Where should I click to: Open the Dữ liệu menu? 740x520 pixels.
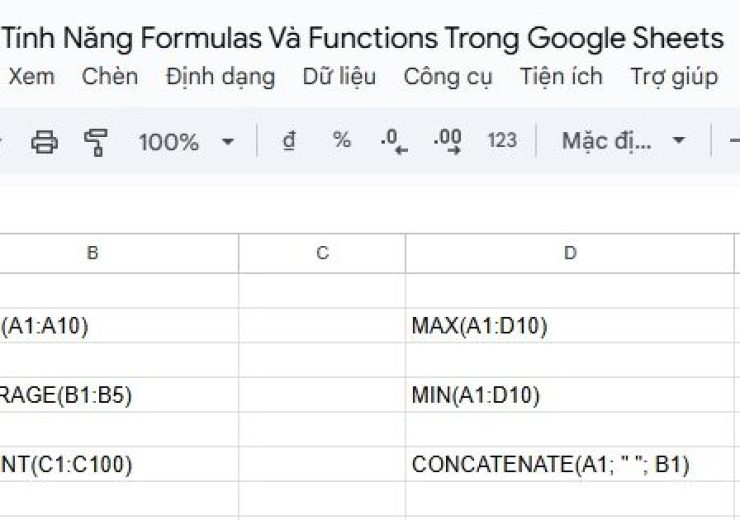pyautogui.click(x=339, y=76)
